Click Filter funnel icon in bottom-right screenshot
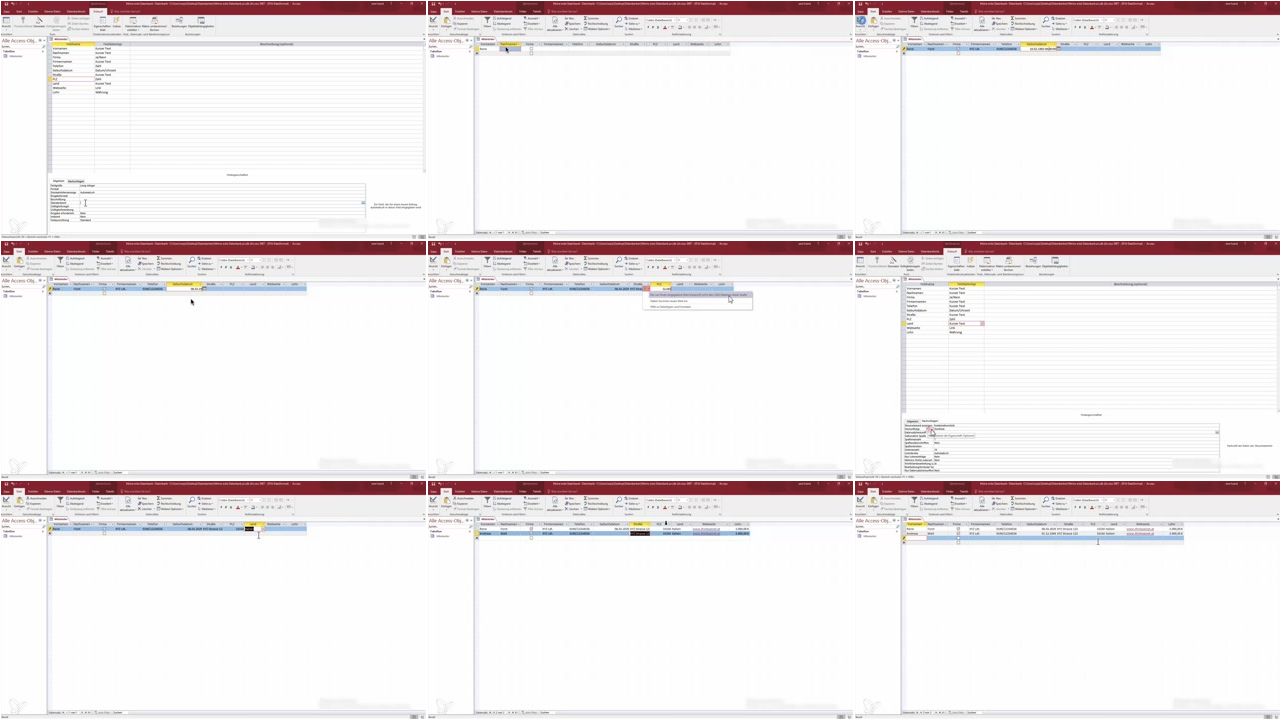The width and height of the screenshot is (1281, 720). 914,501
